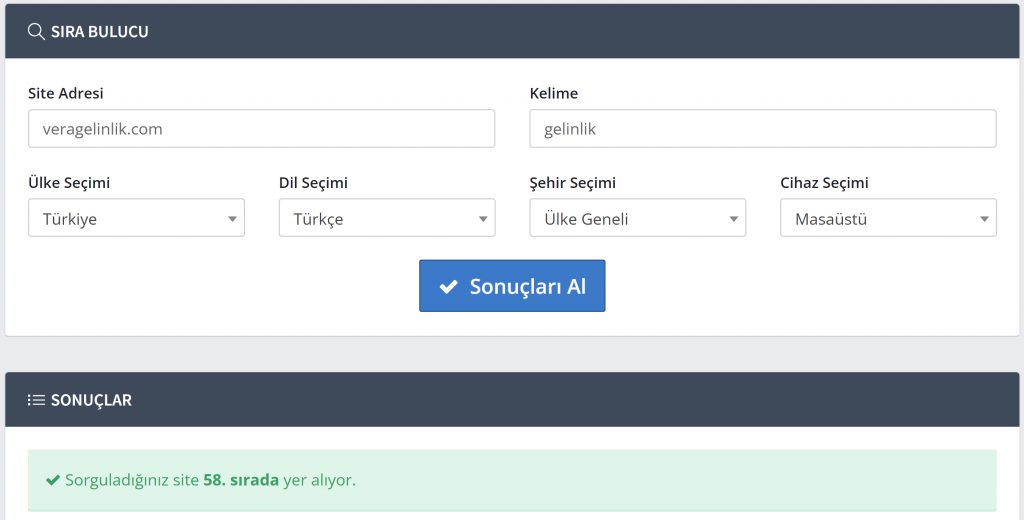Expand the Cihaz Seçimi dropdown showing Masaüstü
1024x520 pixels.
coord(888,218)
